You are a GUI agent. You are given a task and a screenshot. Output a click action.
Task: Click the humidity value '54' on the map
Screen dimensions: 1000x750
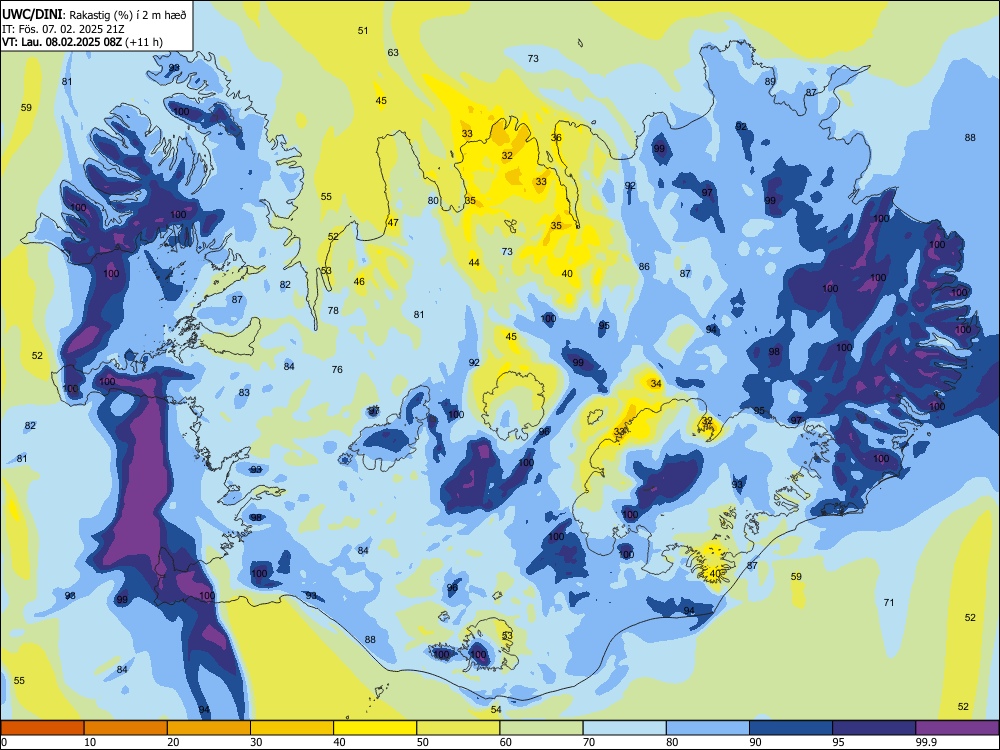coord(496,709)
